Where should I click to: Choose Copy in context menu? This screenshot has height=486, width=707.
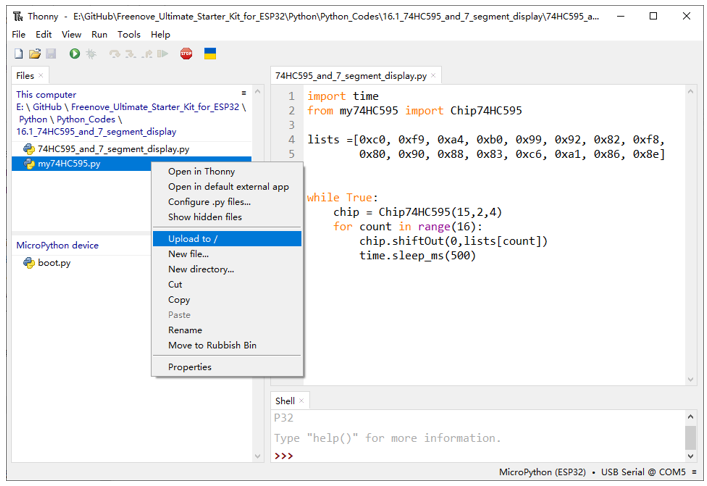point(227,300)
